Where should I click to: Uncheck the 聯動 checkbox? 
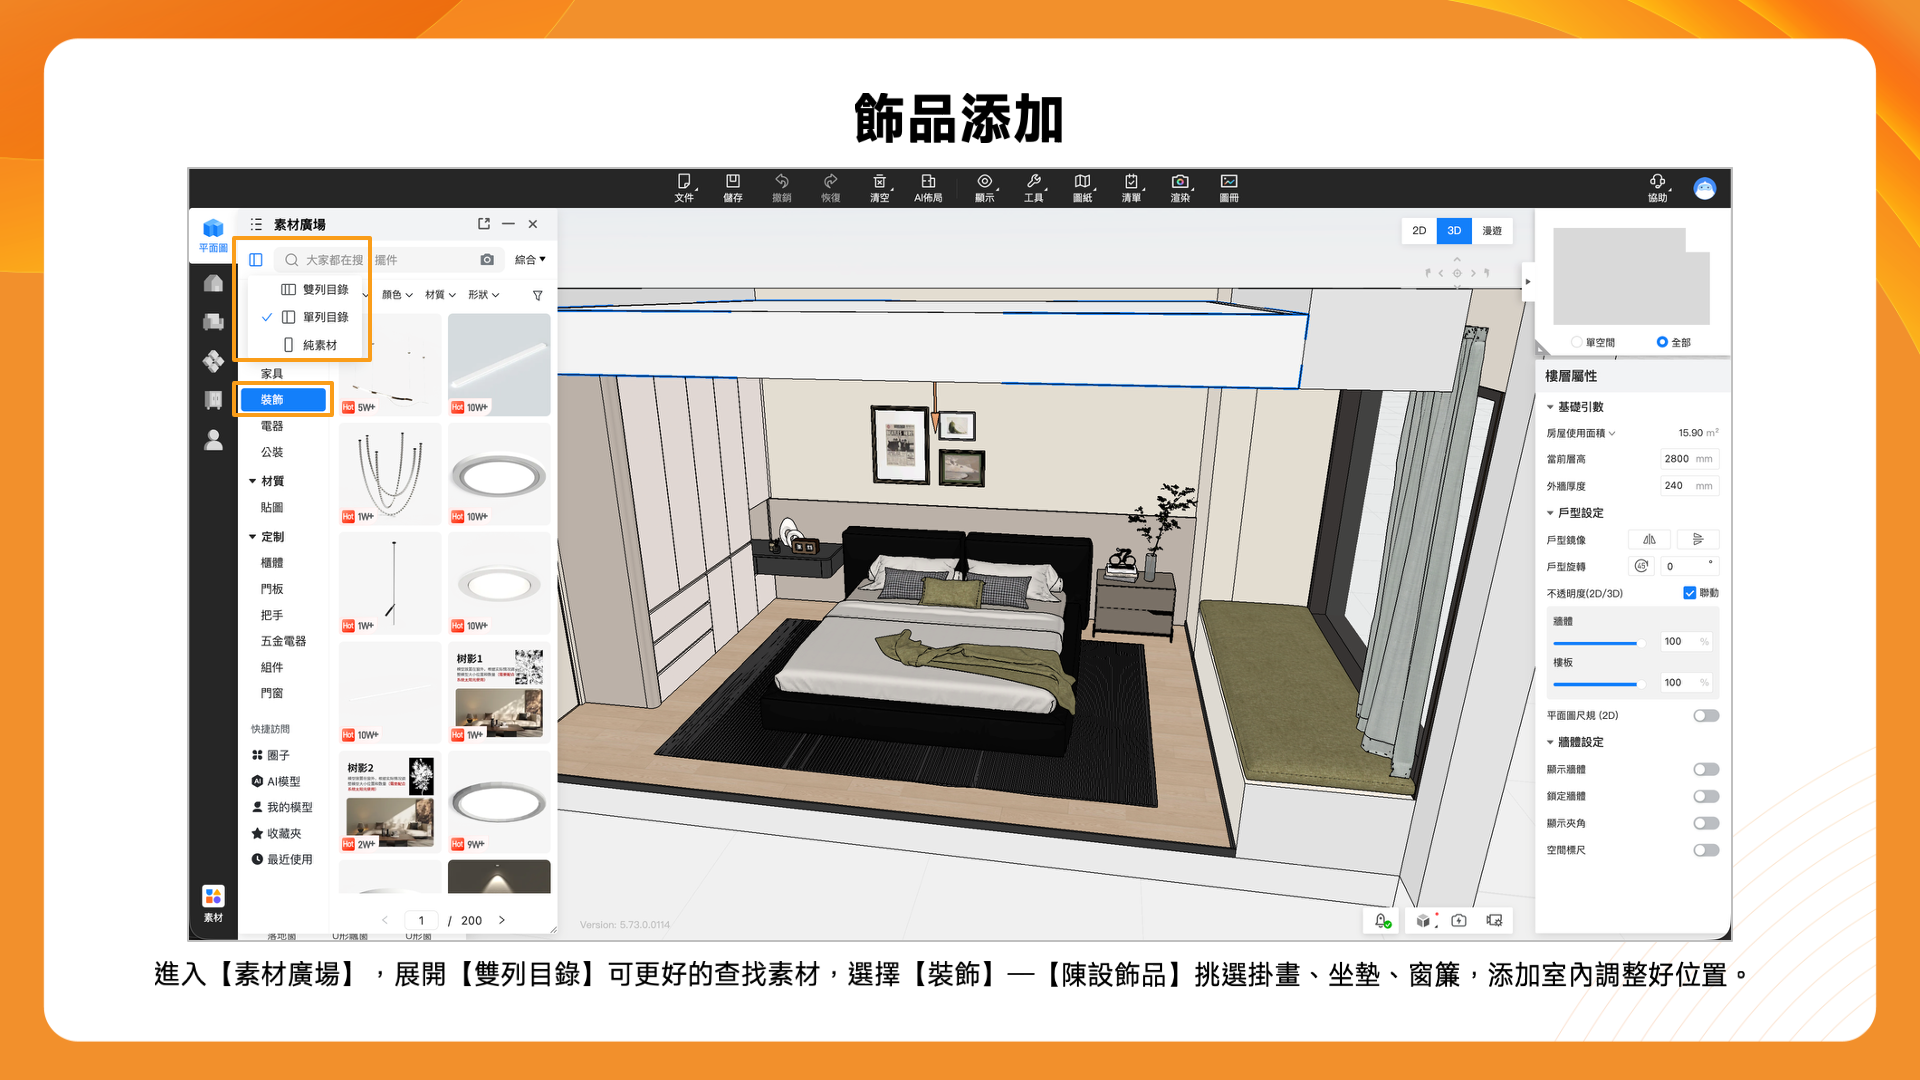click(x=1689, y=593)
